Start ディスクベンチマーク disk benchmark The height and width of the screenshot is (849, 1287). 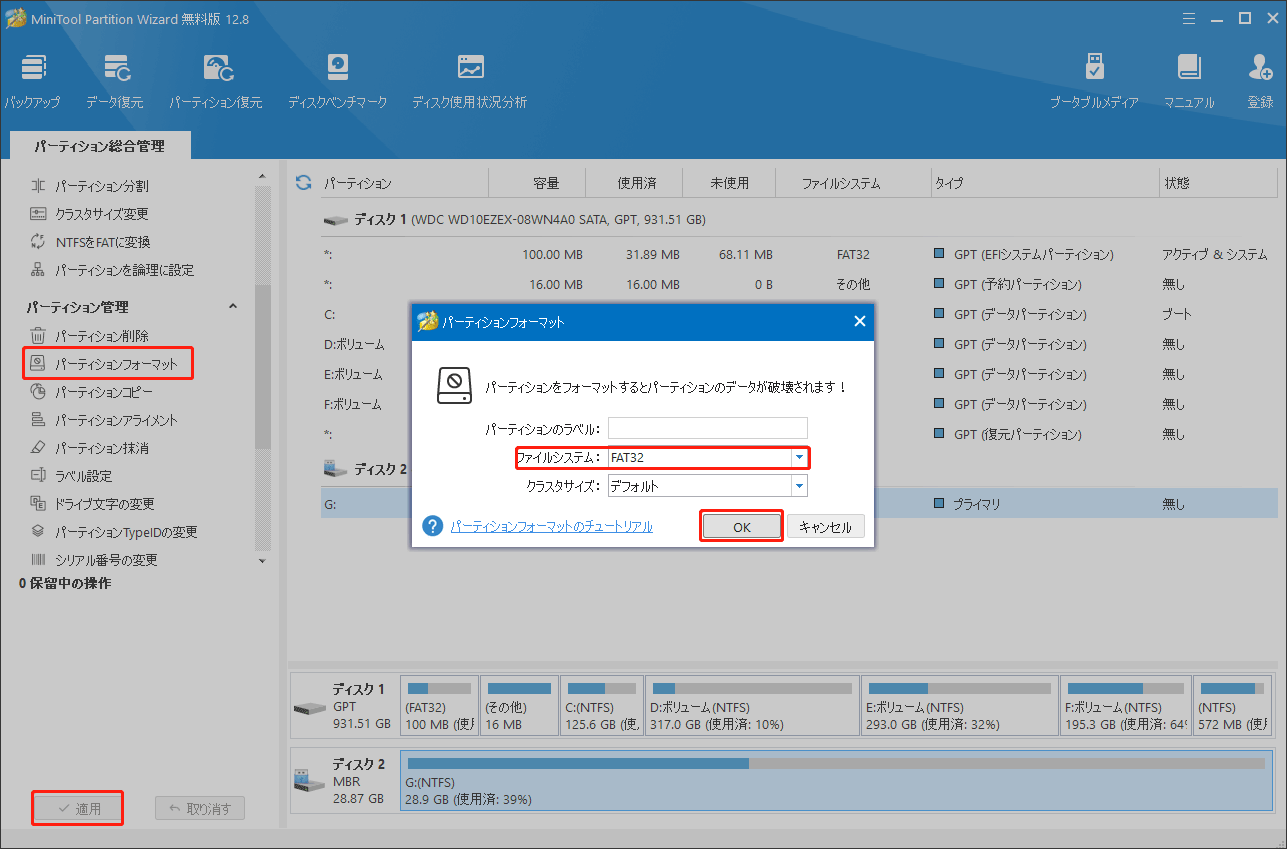pos(337,81)
